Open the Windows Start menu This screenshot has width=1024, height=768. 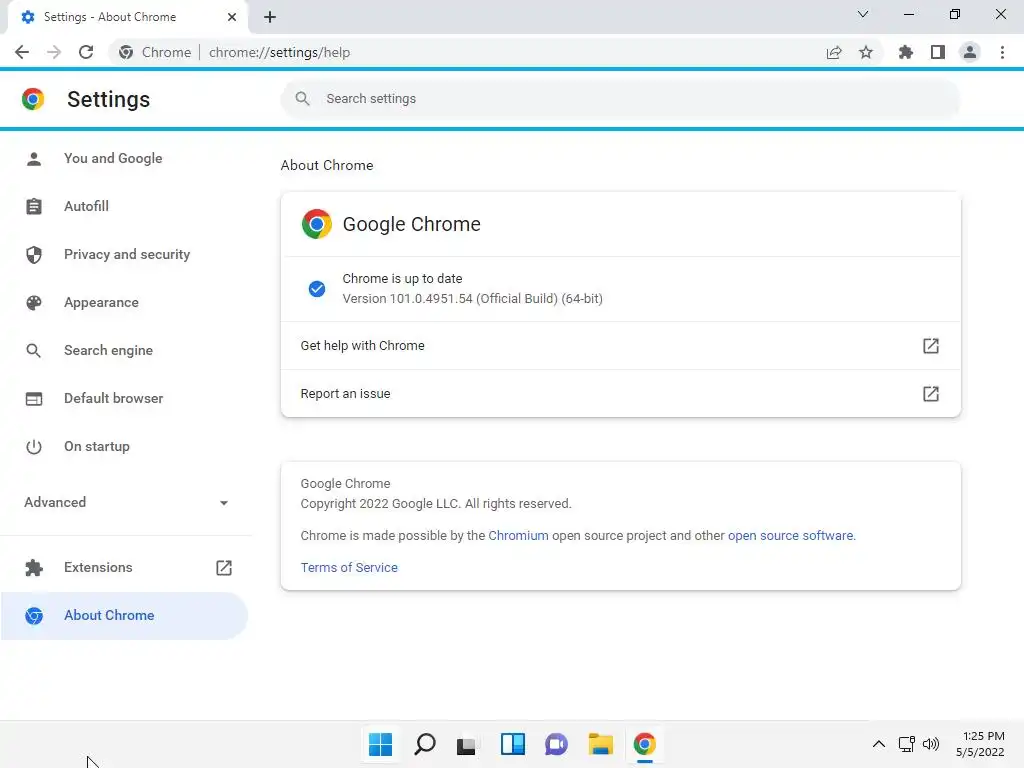380,744
